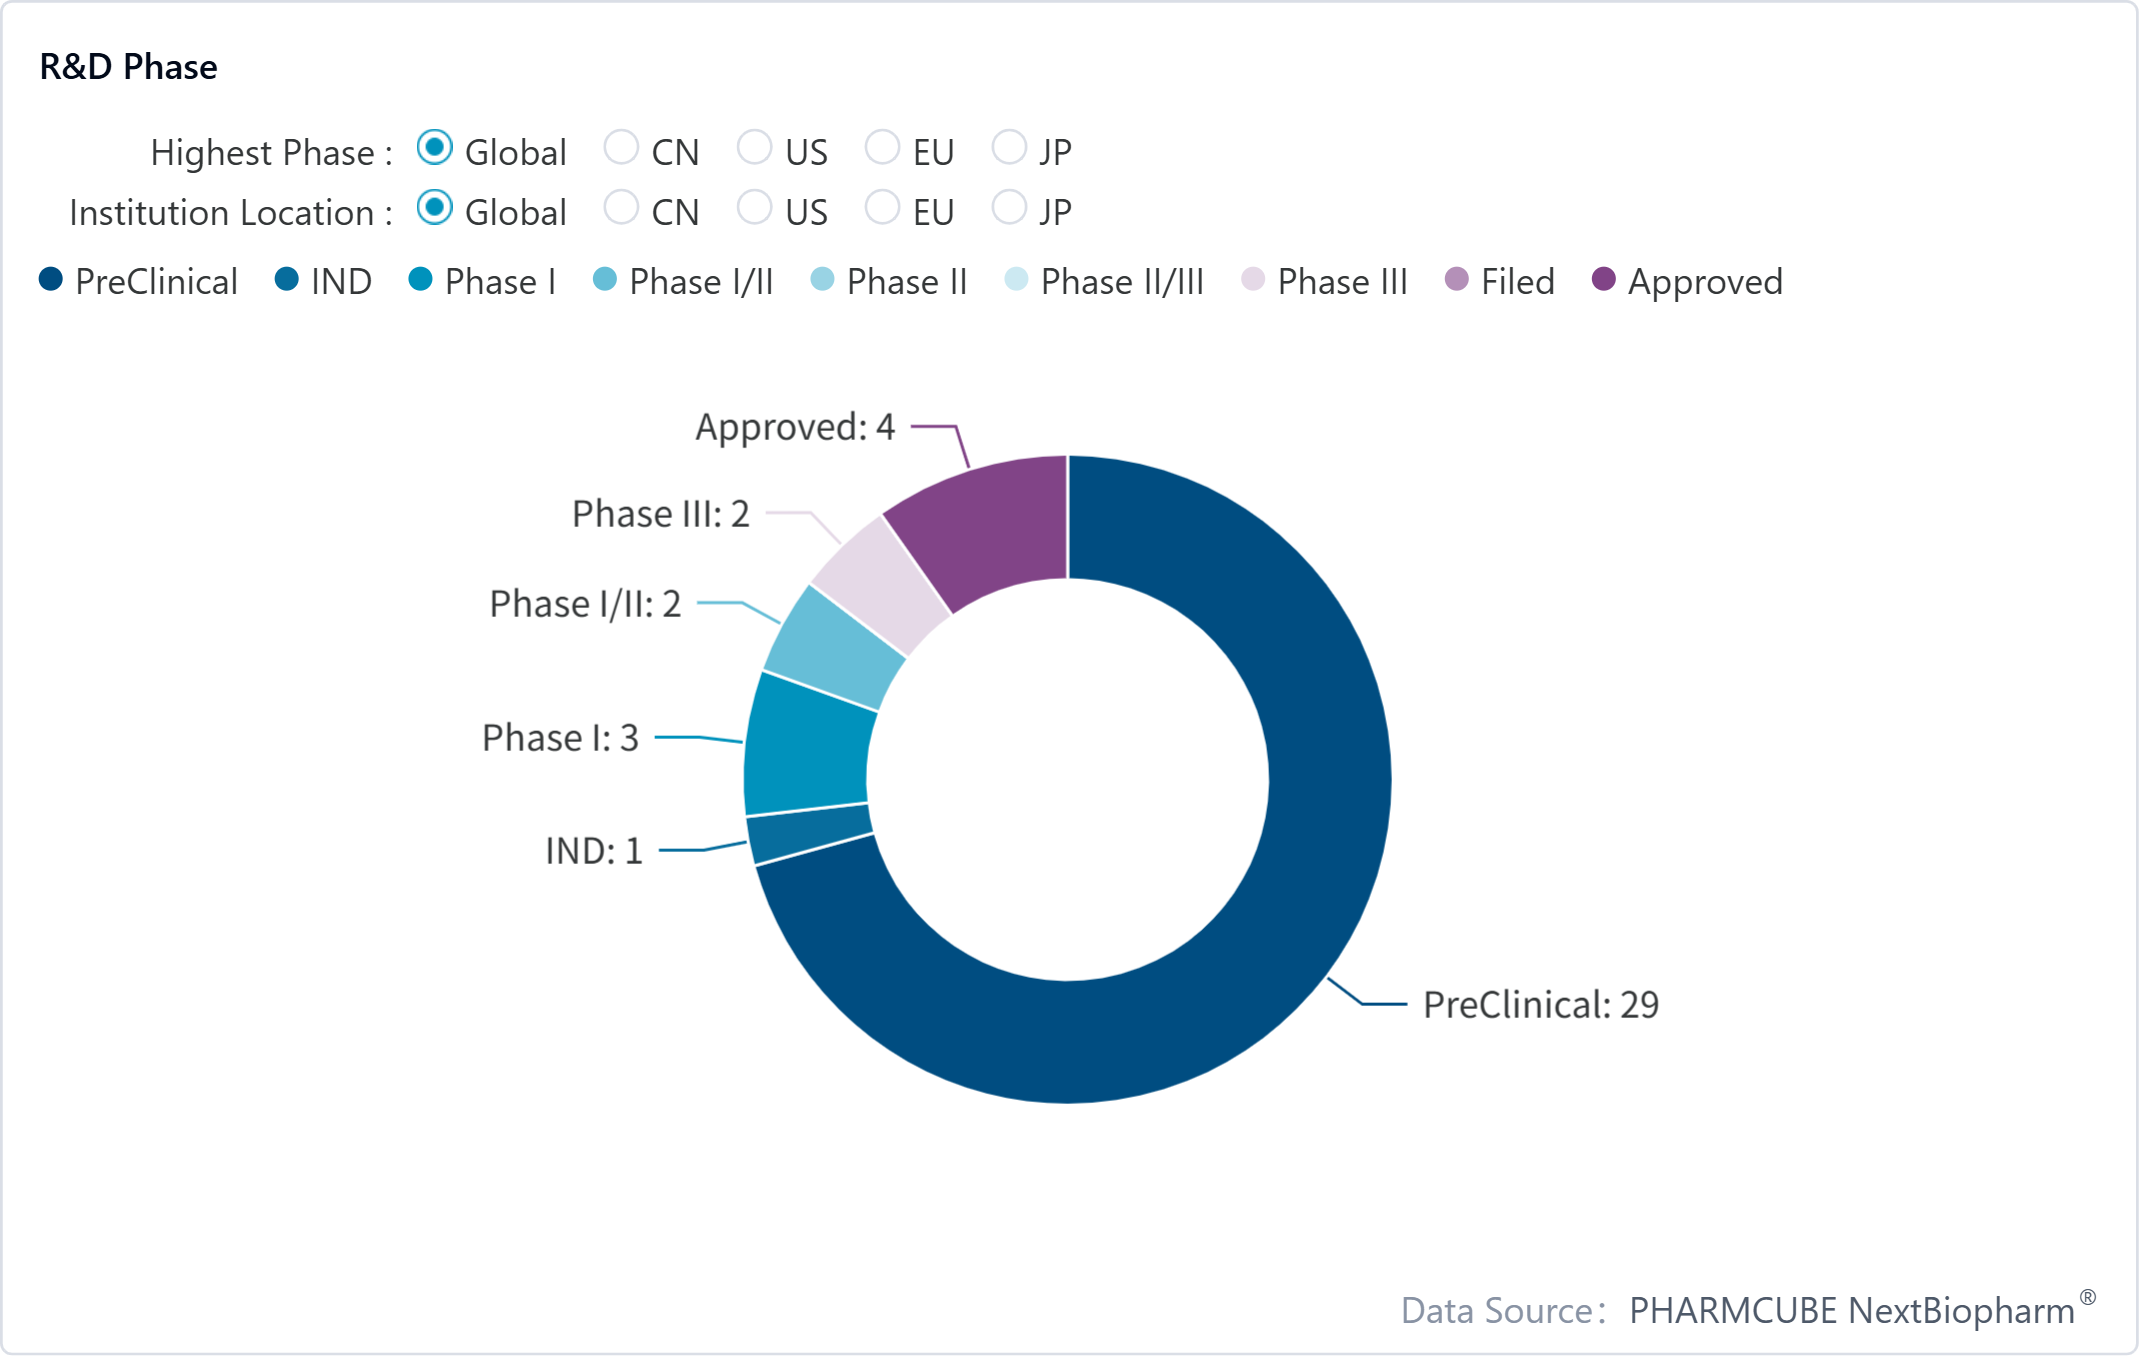This screenshot has width=2139, height=1356.
Task: Open PHARMCUBE NextBiopharm data source link
Action: coord(1851,1310)
